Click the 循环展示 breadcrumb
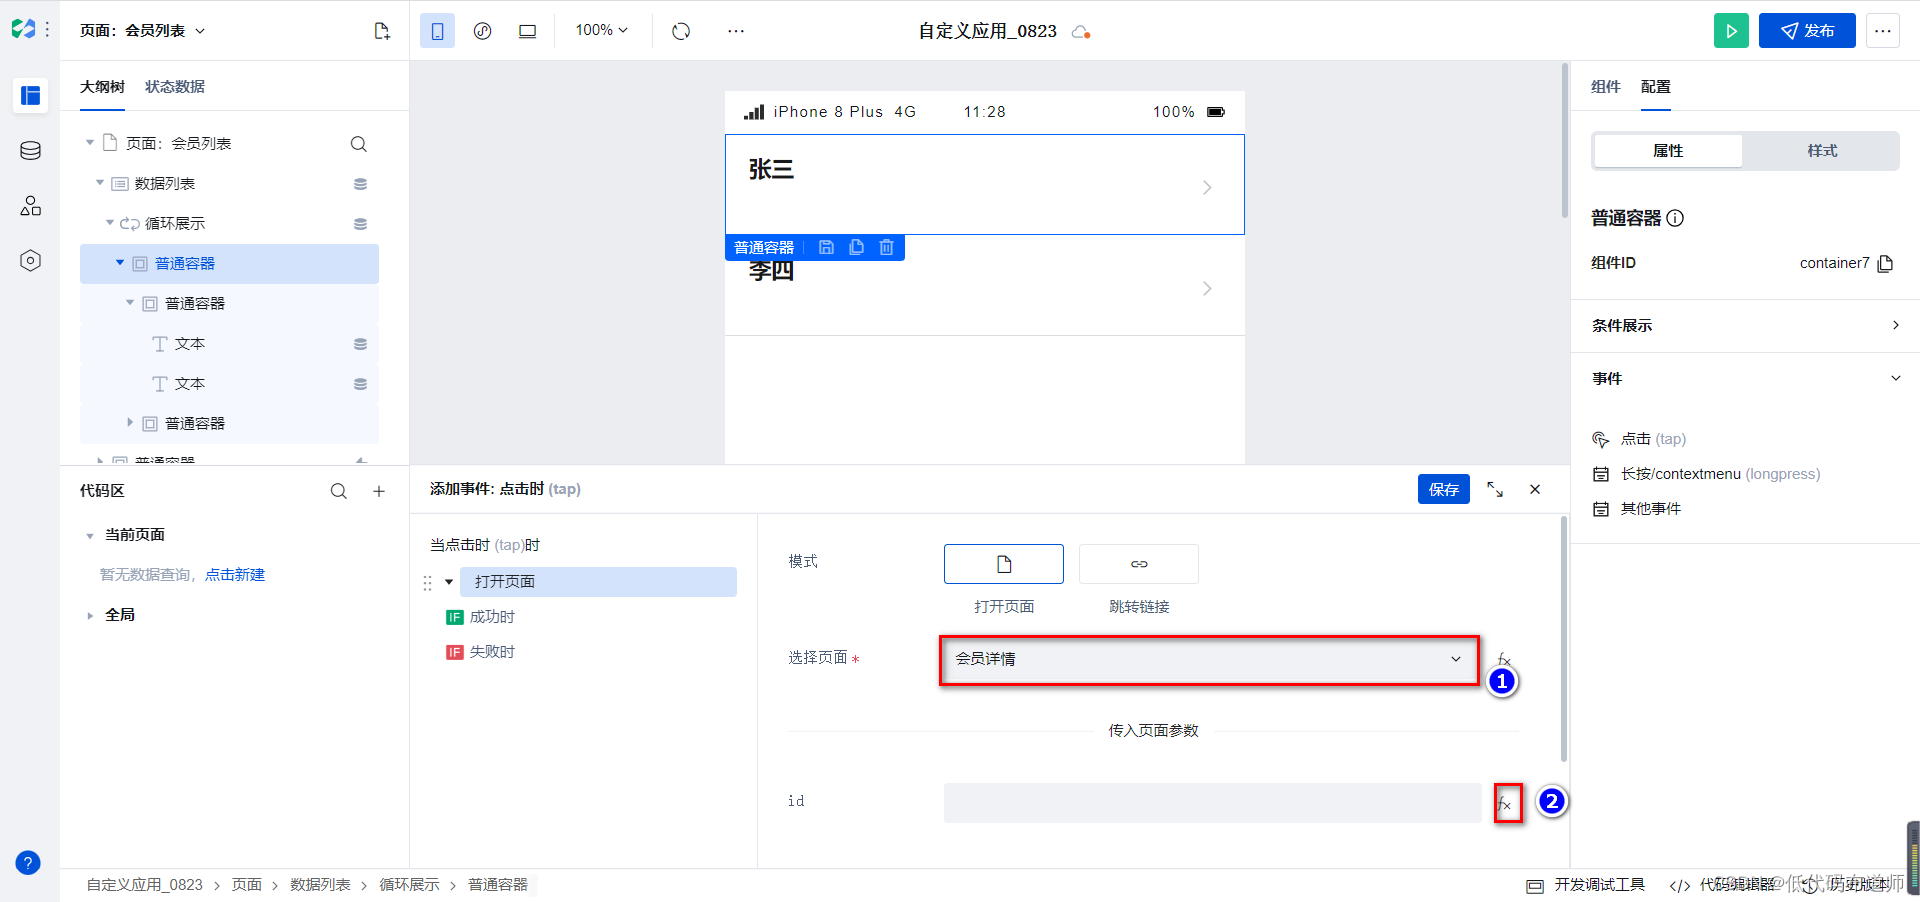1920x902 pixels. (409, 885)
